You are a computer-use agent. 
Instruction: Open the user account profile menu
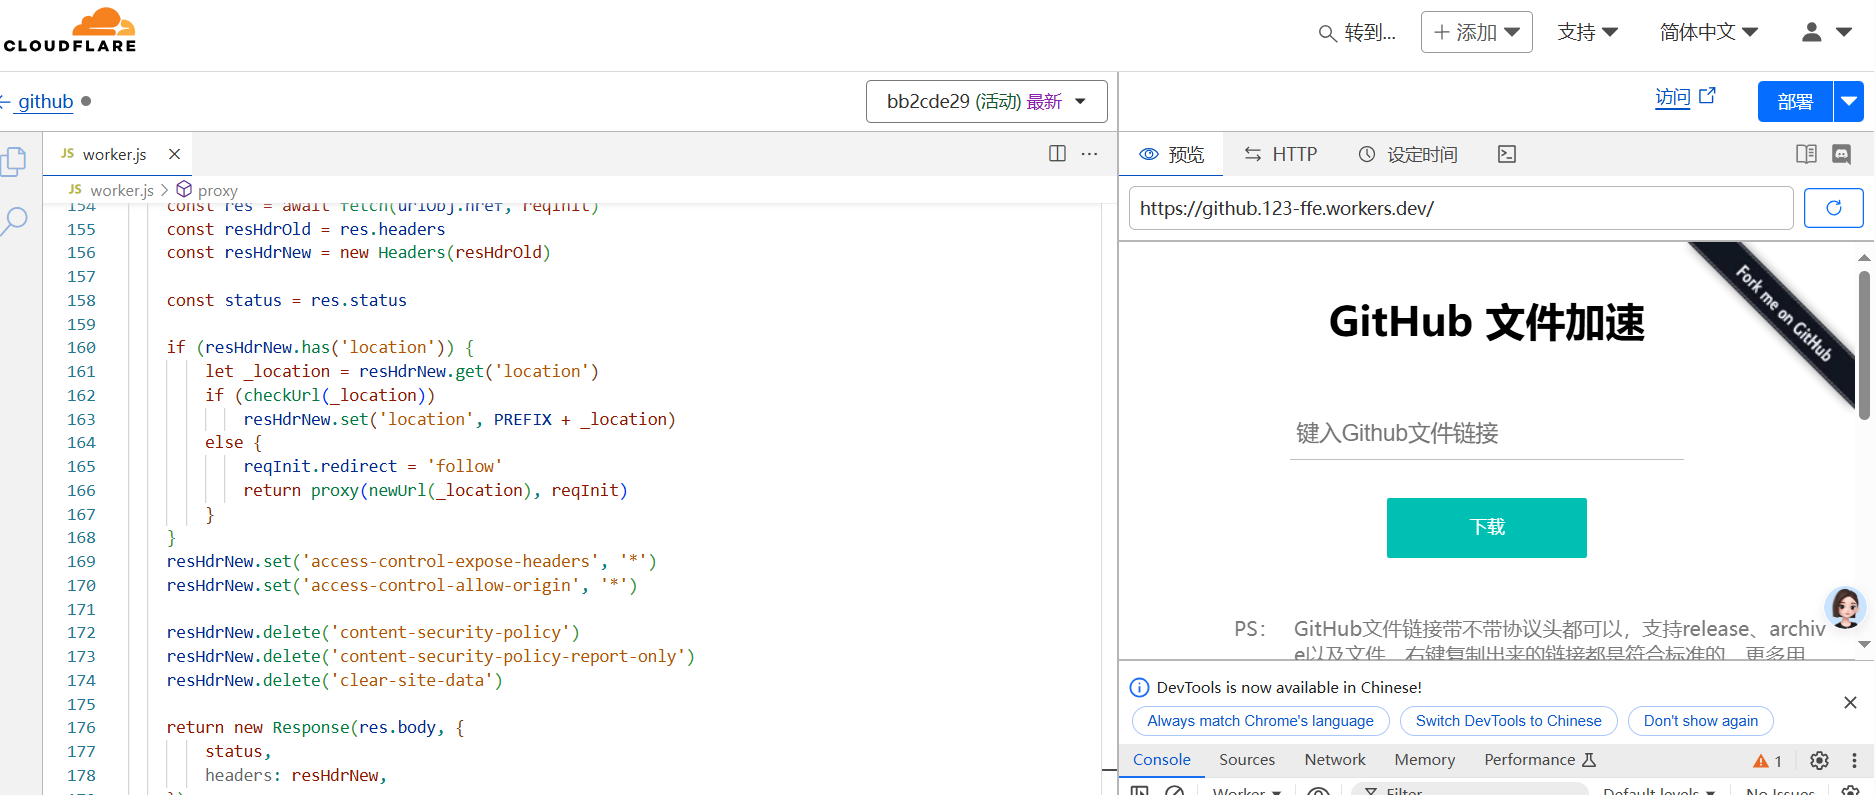coord(1826,32)
